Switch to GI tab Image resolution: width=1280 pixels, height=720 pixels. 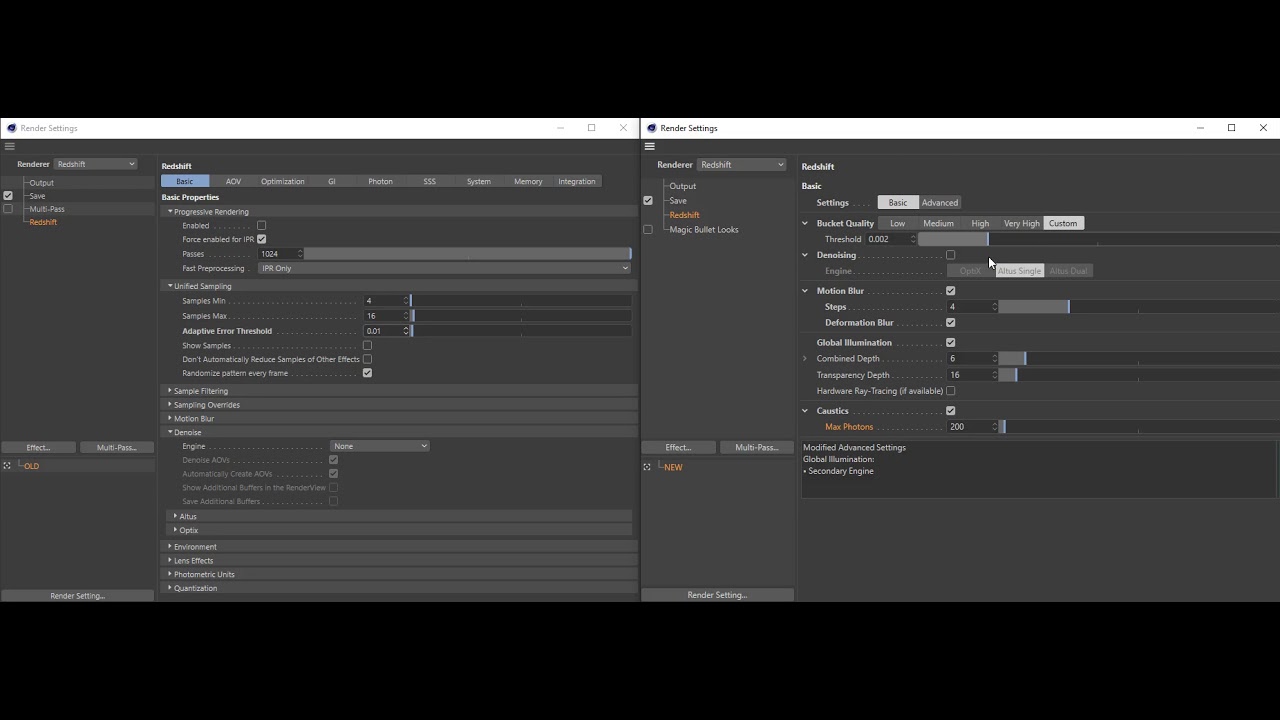tap(332, 181)
